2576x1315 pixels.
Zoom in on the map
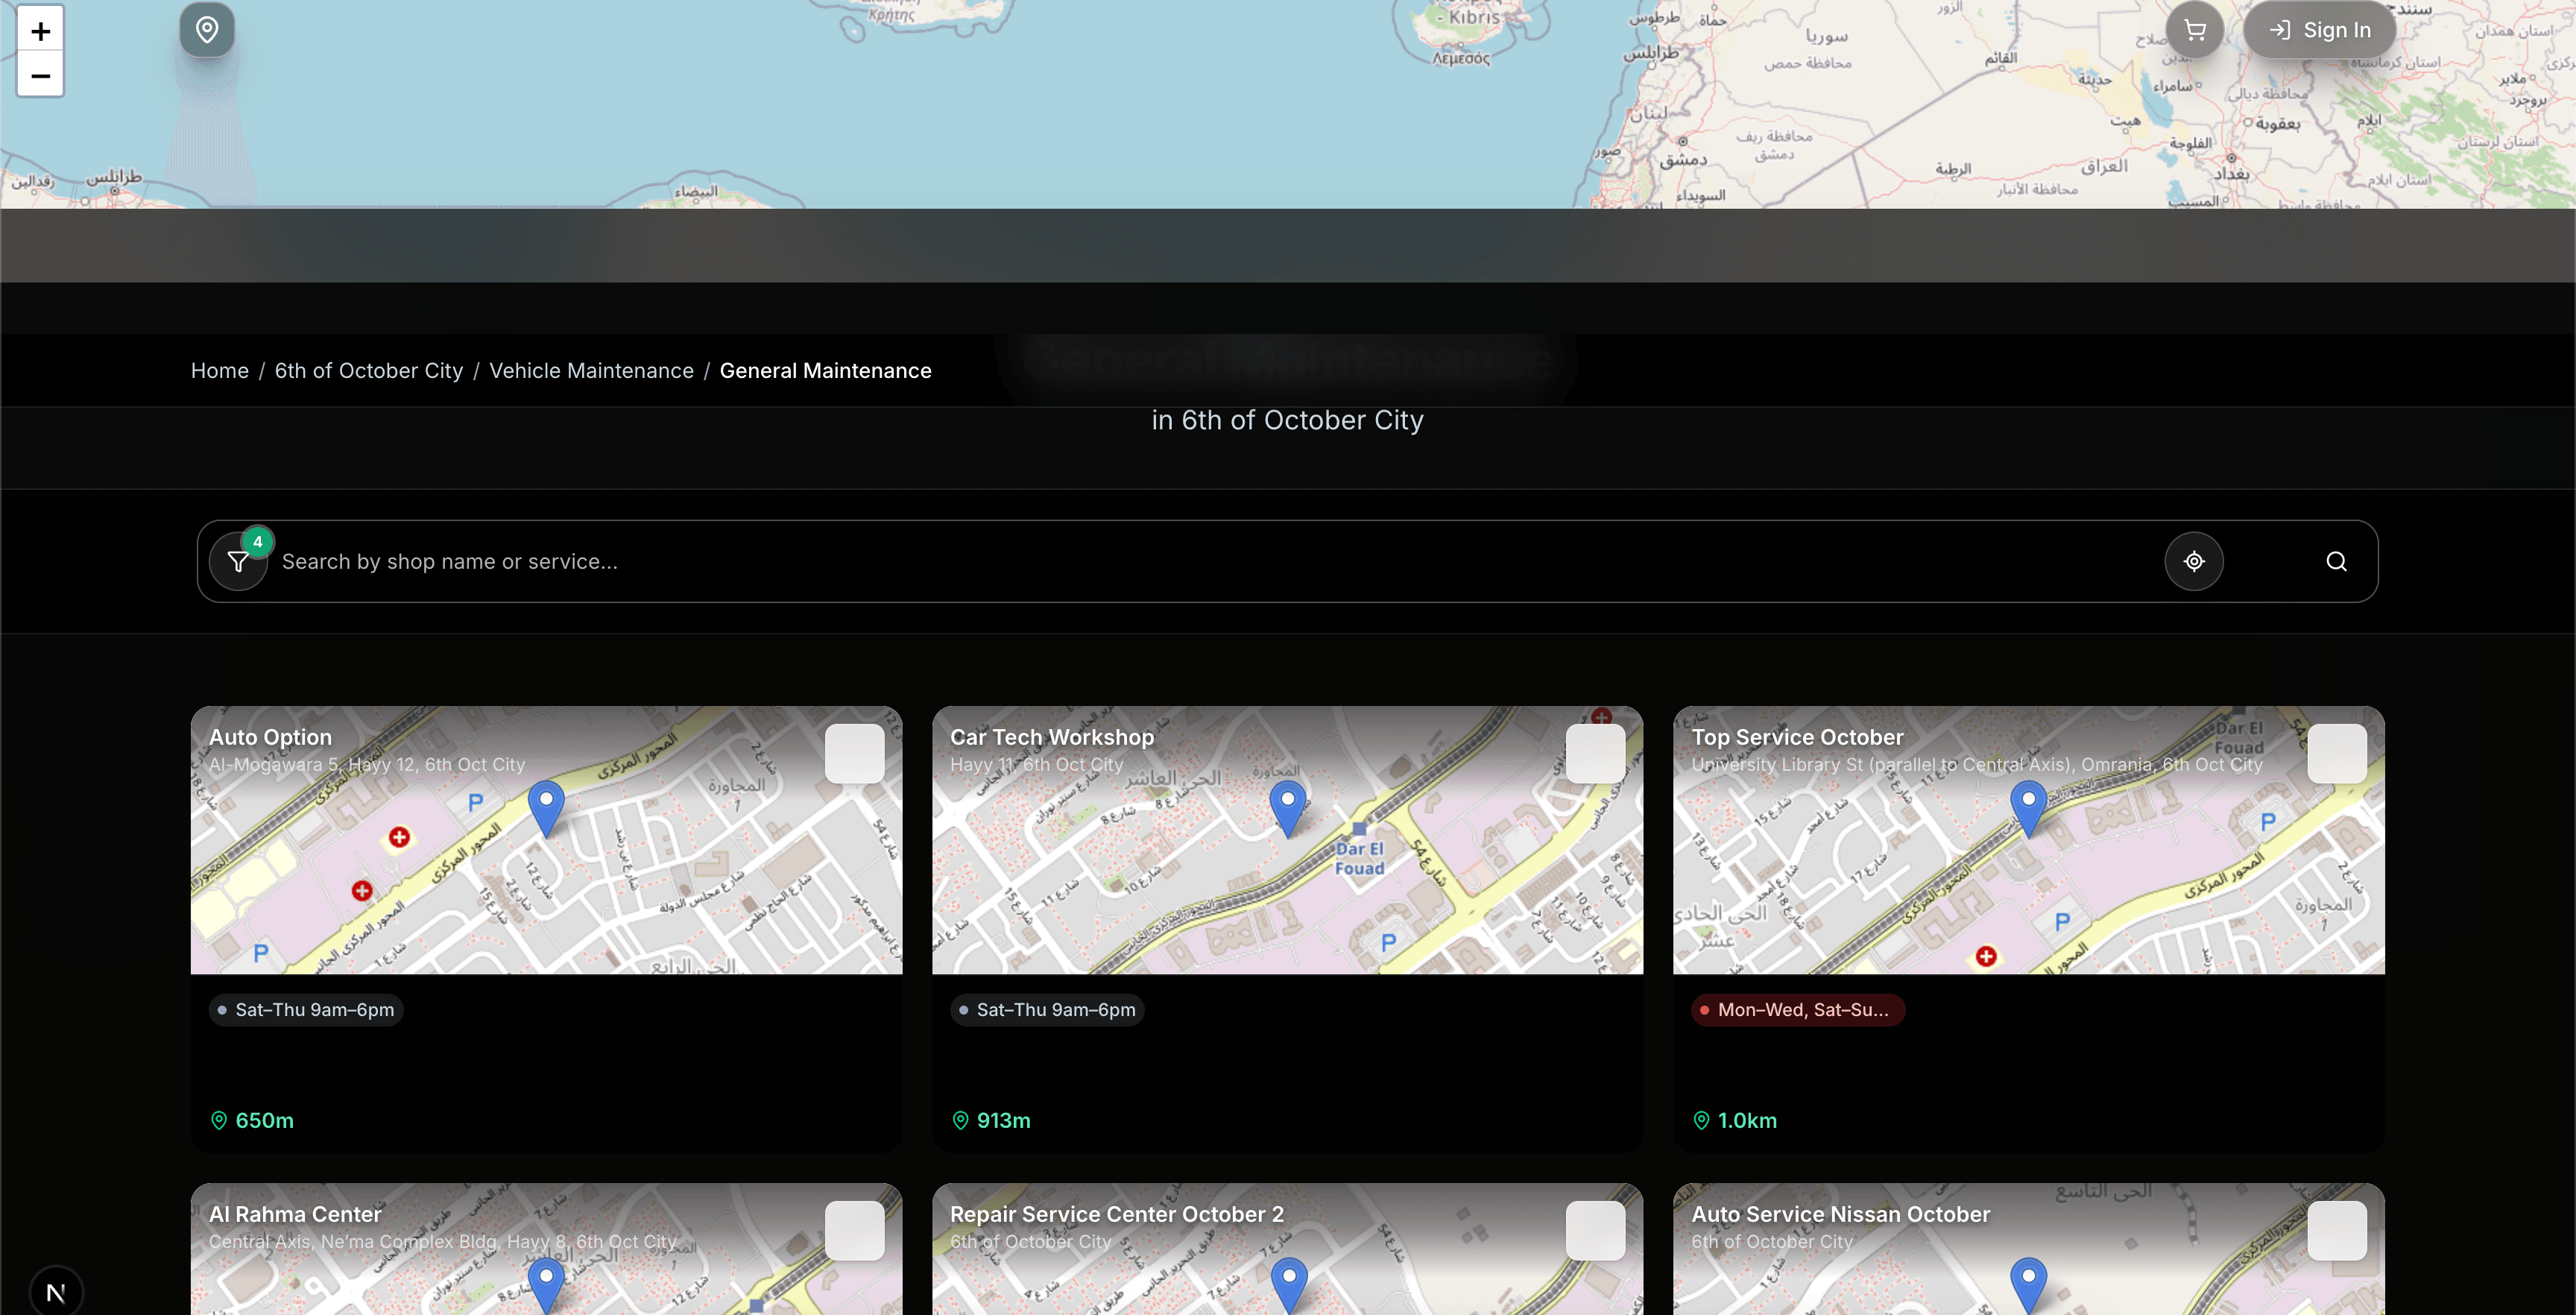[x=40, y=30]
